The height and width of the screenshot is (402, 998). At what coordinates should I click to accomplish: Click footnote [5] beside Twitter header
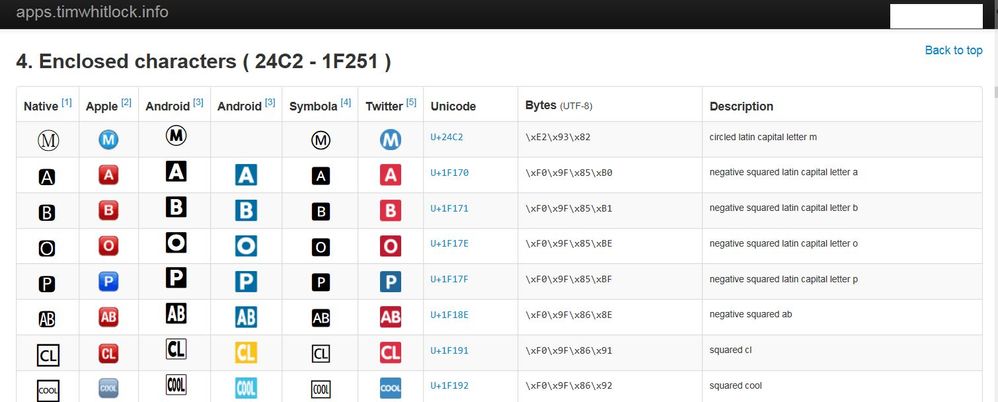(x=411, y=102)
